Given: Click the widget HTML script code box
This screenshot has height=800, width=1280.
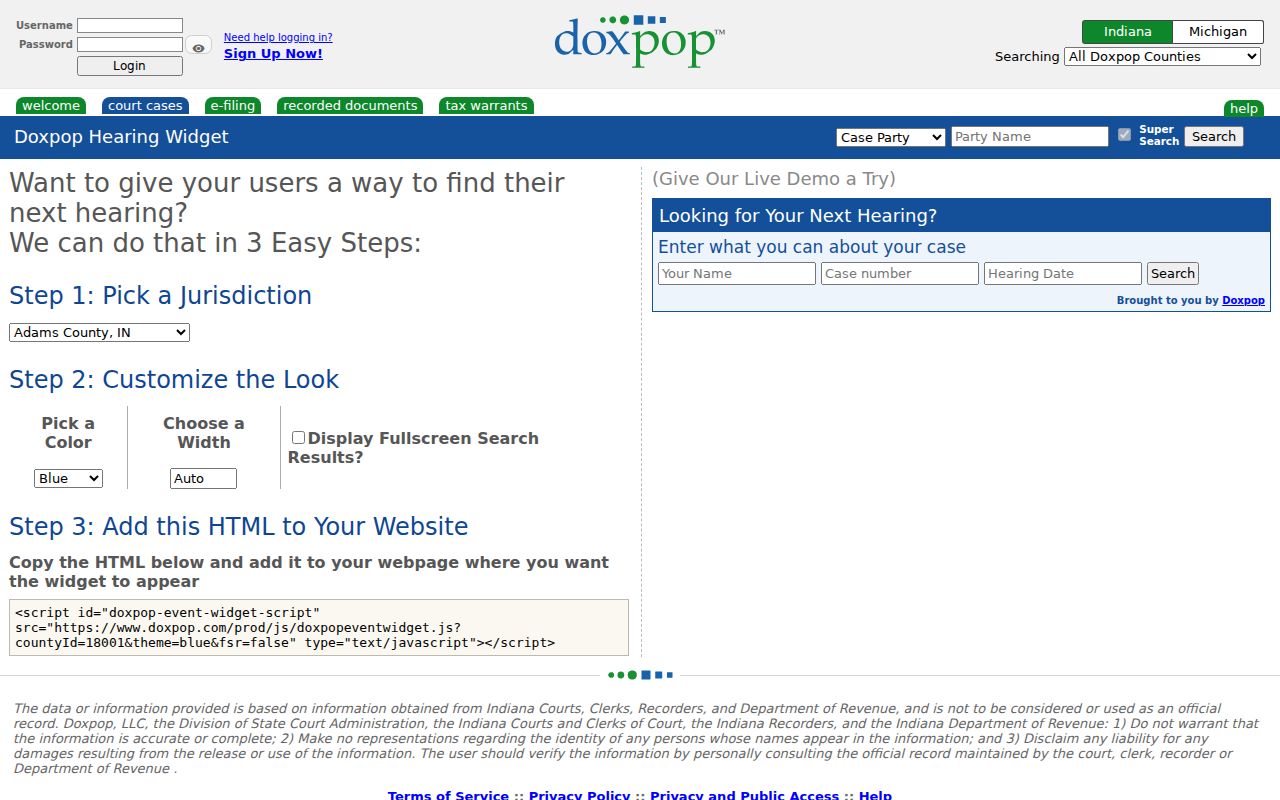Looking at the screenshot, I should pos(319,628).
